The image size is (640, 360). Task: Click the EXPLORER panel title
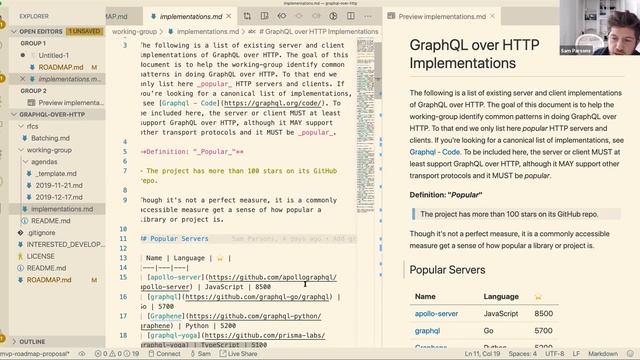[x=34, y=16]
